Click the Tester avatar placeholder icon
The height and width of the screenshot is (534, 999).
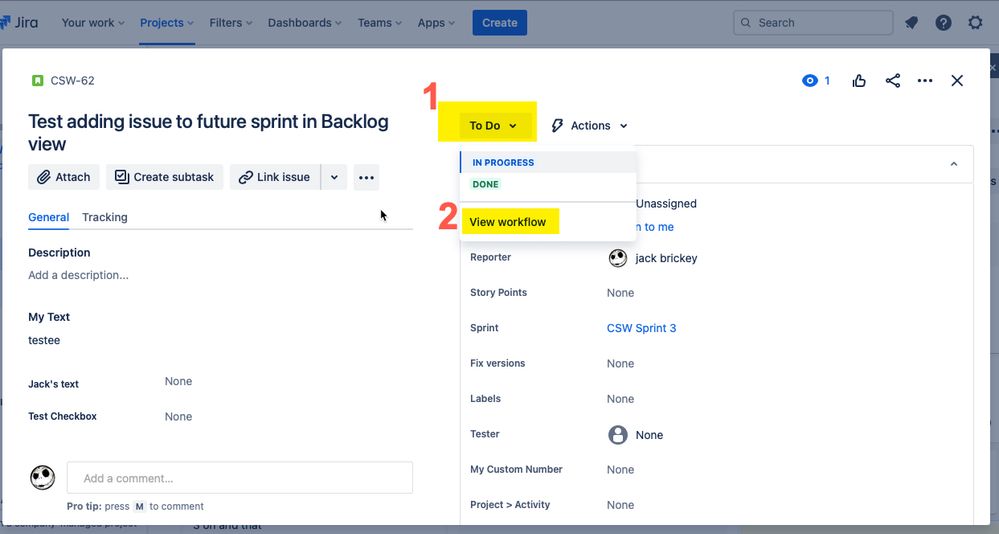pos(617,435)
